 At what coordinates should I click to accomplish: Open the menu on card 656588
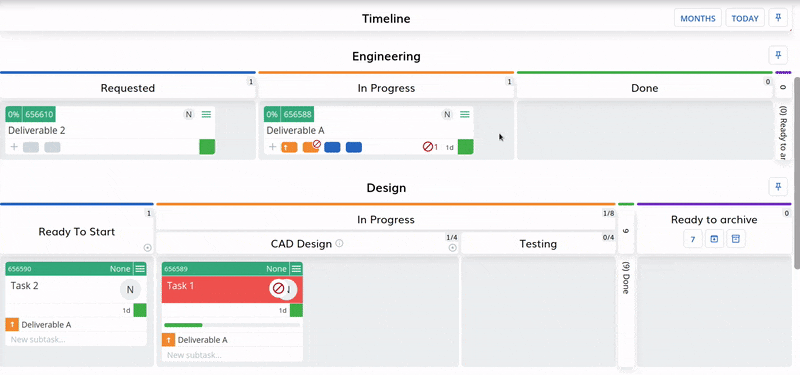pyautogui.click(x=465, y=114)
